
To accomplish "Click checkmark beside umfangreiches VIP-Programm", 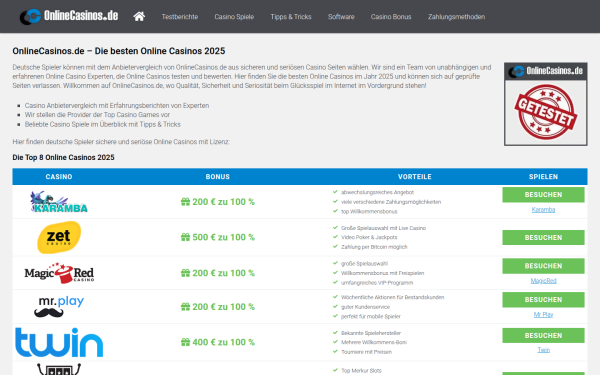I will tap(335, 282).
